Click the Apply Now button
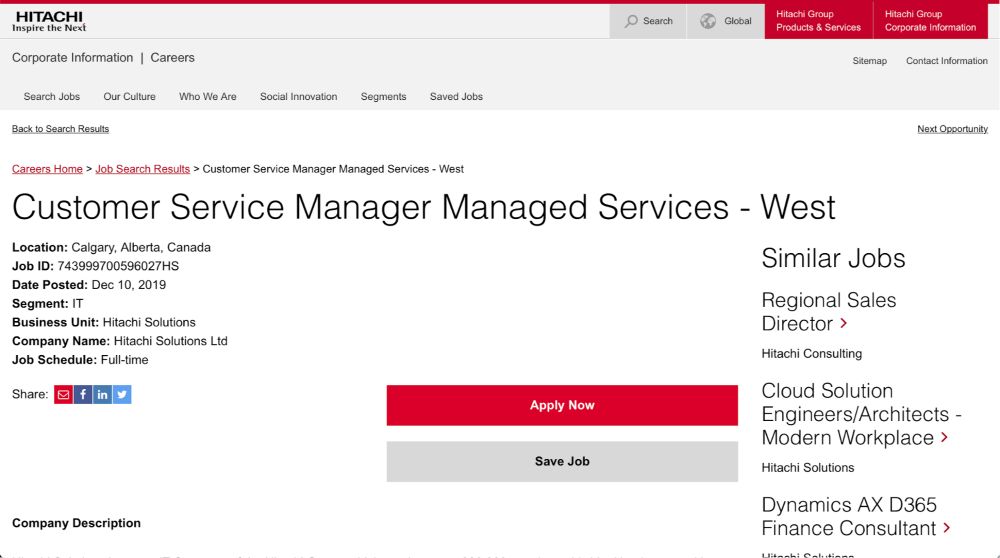Image resolution: width=1000 pixels, height=558 pixels. click(x=562, y=405)
